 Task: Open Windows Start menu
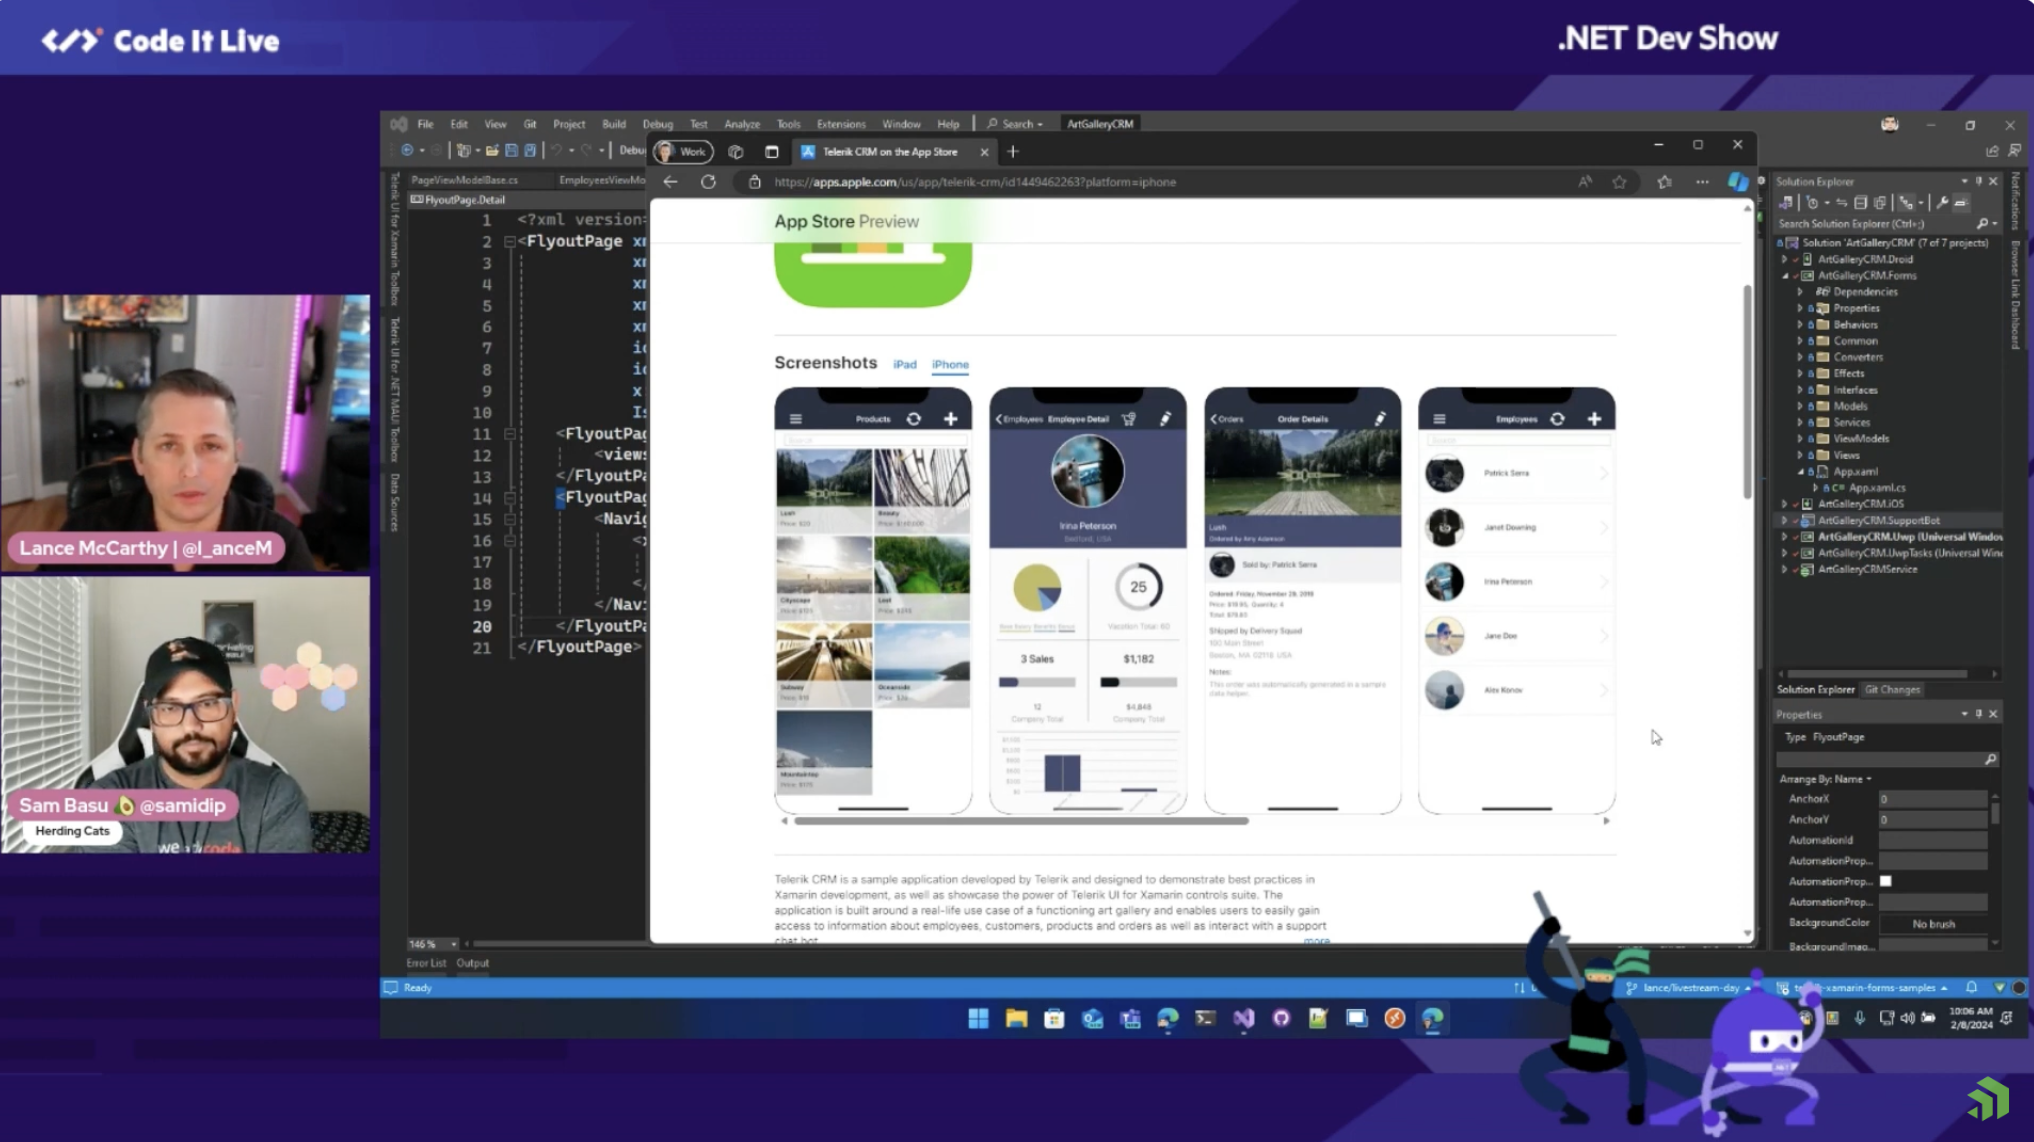click(978, 1019)
